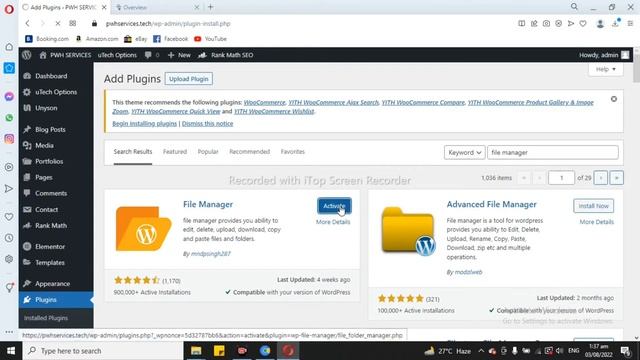The width and height of the screenshot is (640, 360).
Task: Activate the File Manager plugin
Action: 334,206
